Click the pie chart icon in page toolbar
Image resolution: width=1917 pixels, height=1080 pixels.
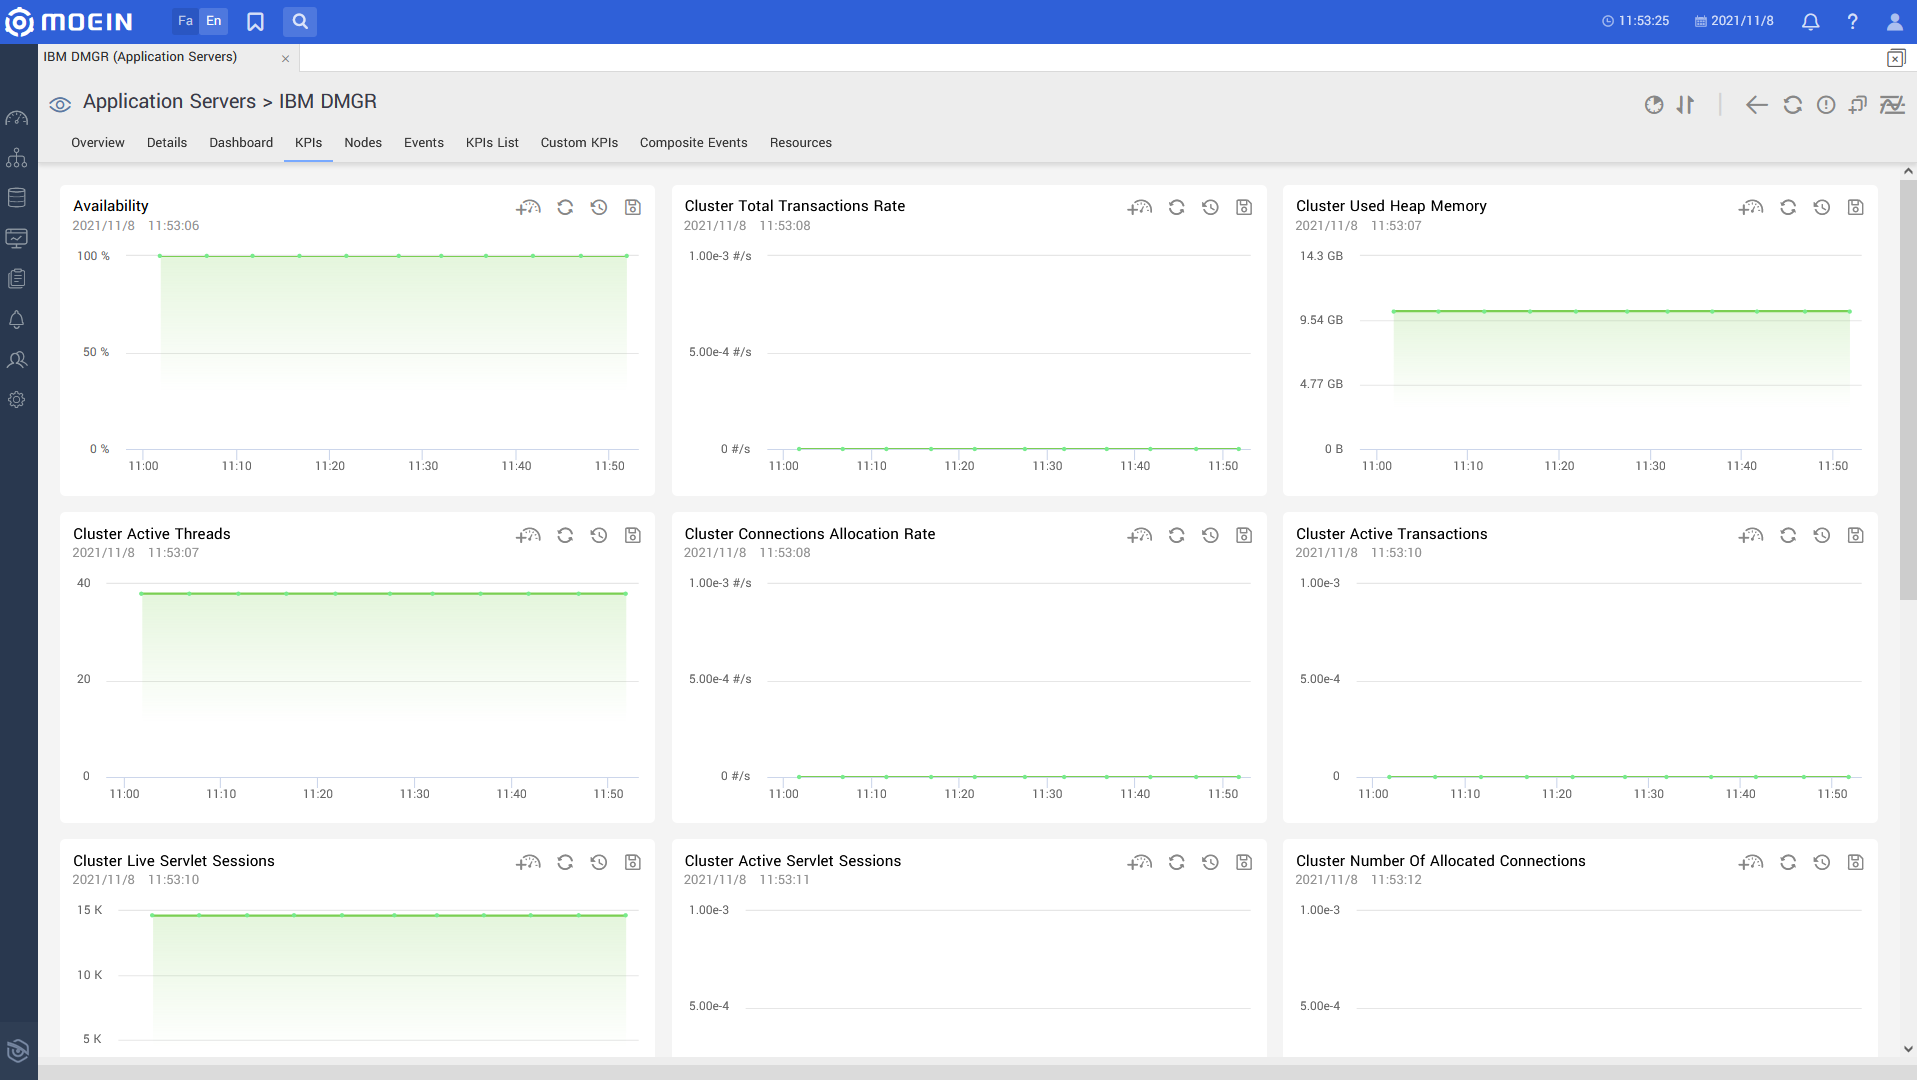point(1654,105)
